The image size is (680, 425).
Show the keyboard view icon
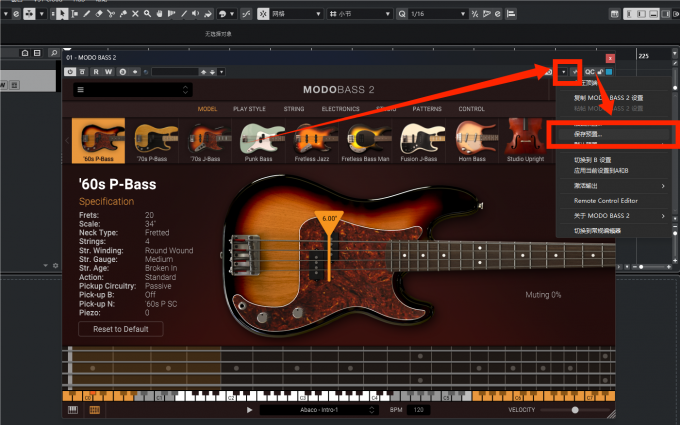click(73, 410)
